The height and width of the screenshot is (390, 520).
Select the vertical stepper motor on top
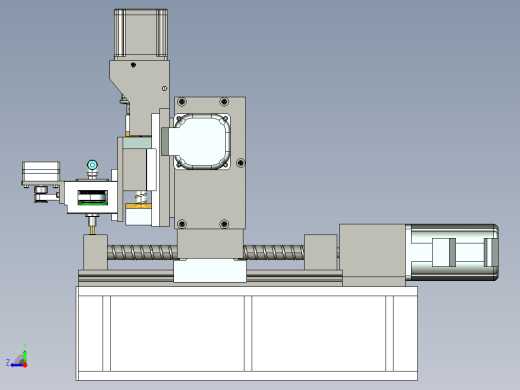141,34
